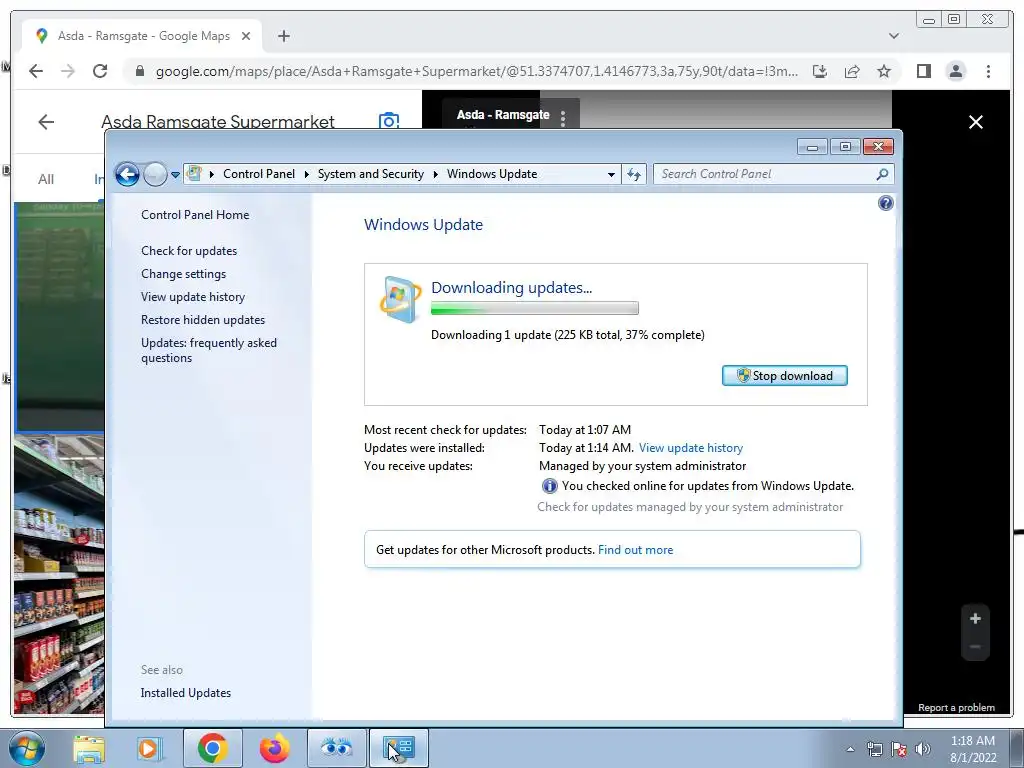Open Change settings in sidebar
Viewport: 1024px width, 768px height.
point(184,274)
